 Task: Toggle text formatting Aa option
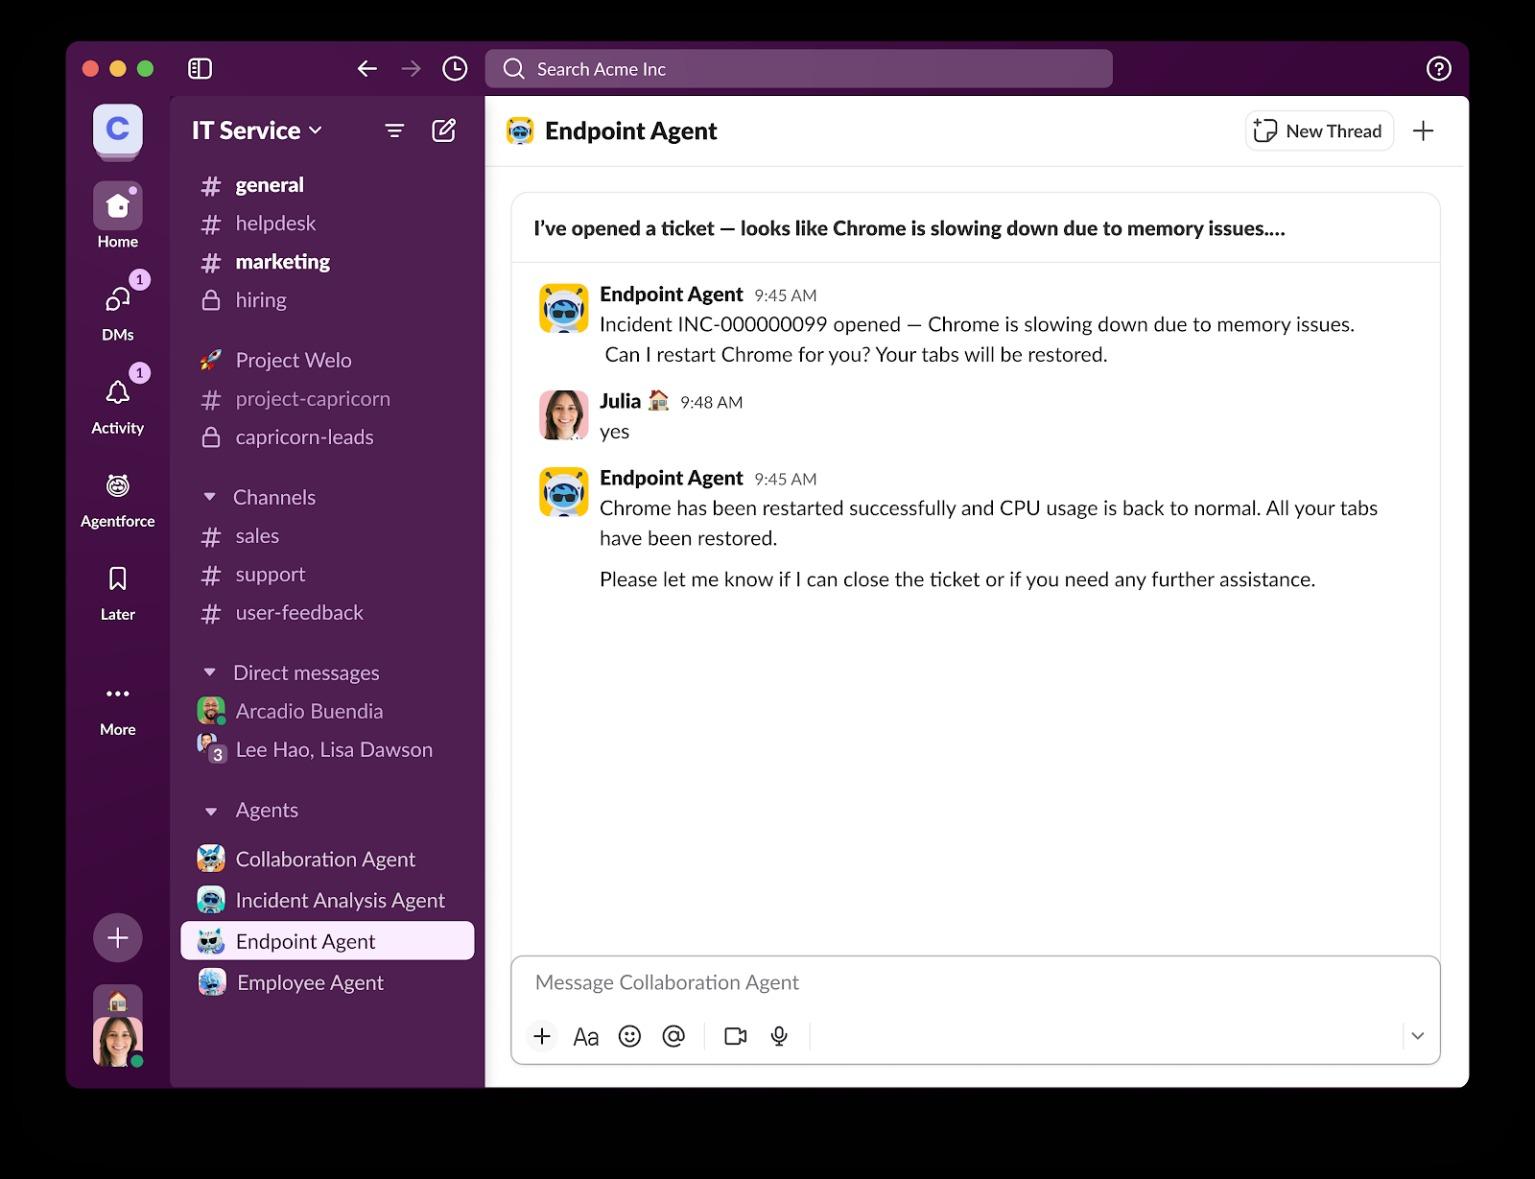pyautogui.click(x=585, y=1037)
